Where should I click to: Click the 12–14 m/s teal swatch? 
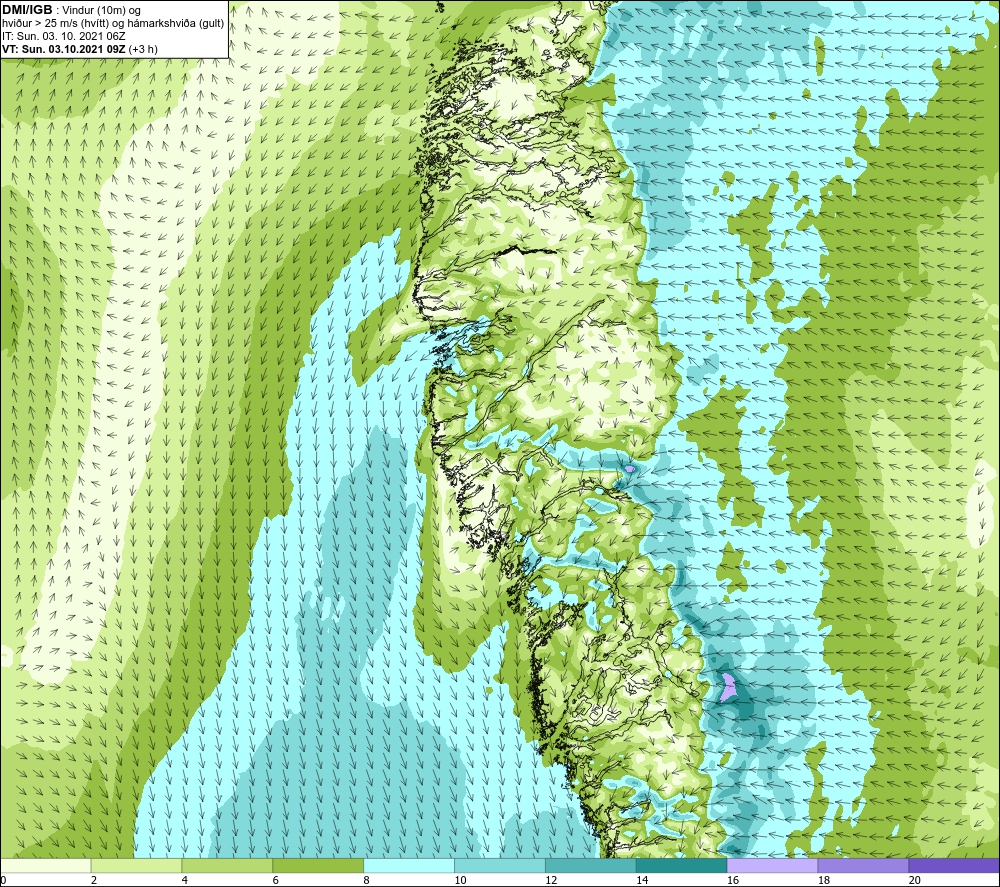[591, 866]
